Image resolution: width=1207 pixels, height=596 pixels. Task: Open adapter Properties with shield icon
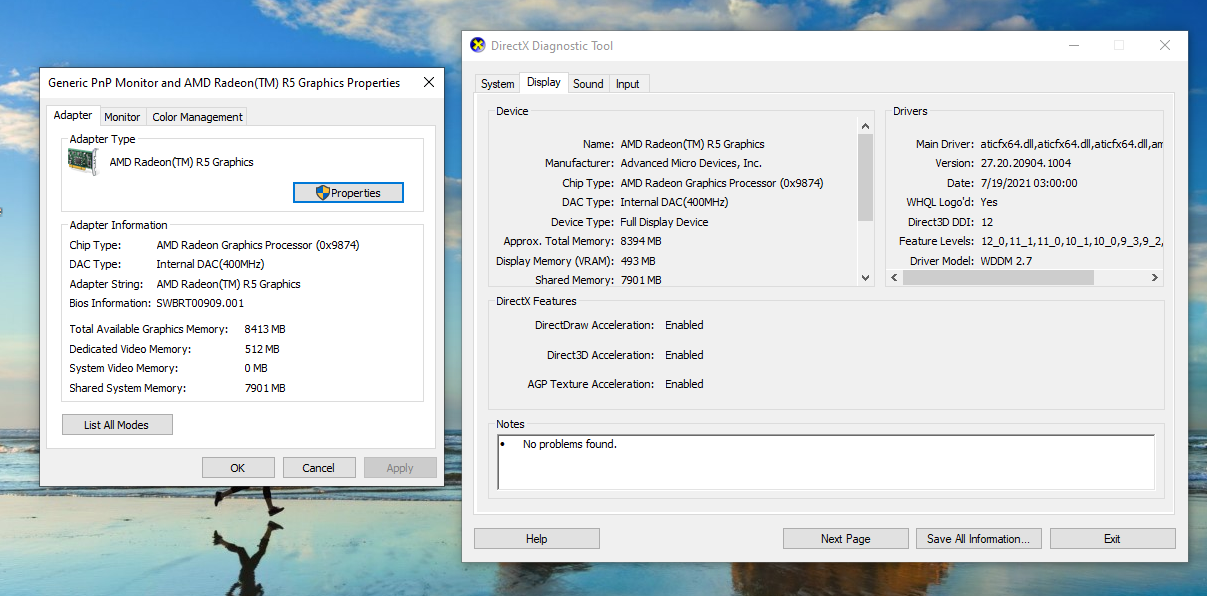pos(348,192)
